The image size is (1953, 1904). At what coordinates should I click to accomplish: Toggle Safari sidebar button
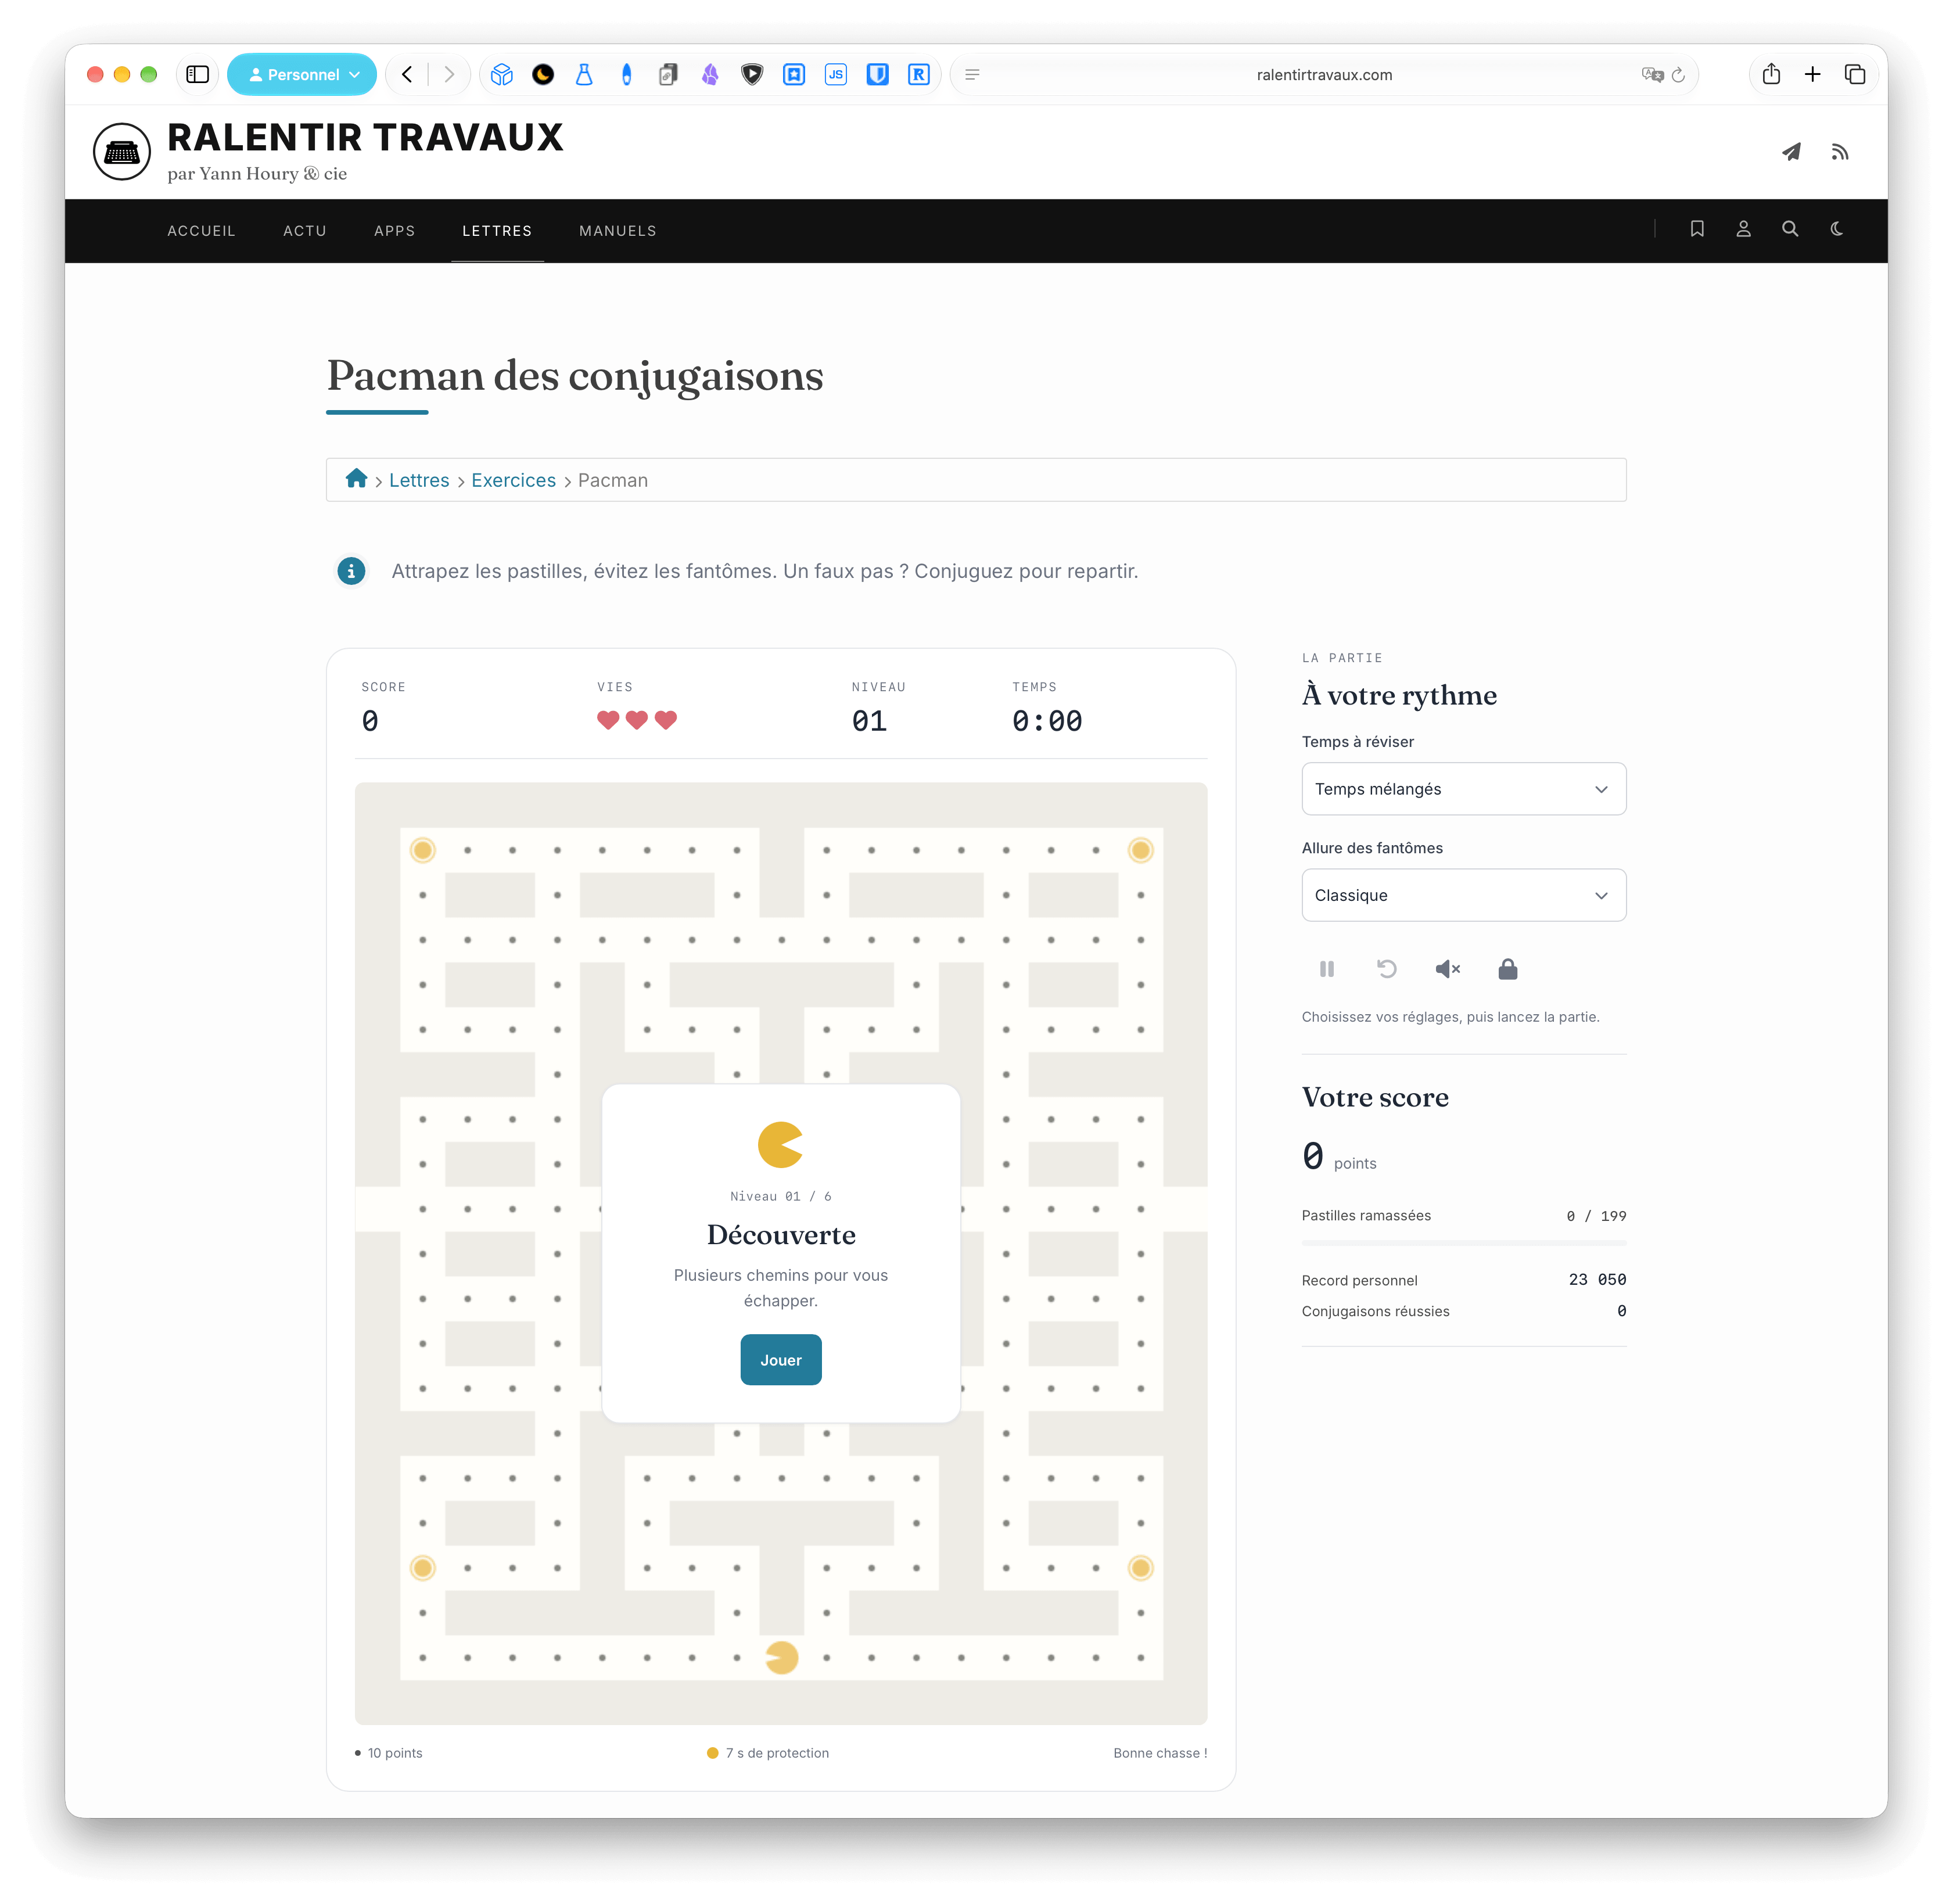point(197,74)
